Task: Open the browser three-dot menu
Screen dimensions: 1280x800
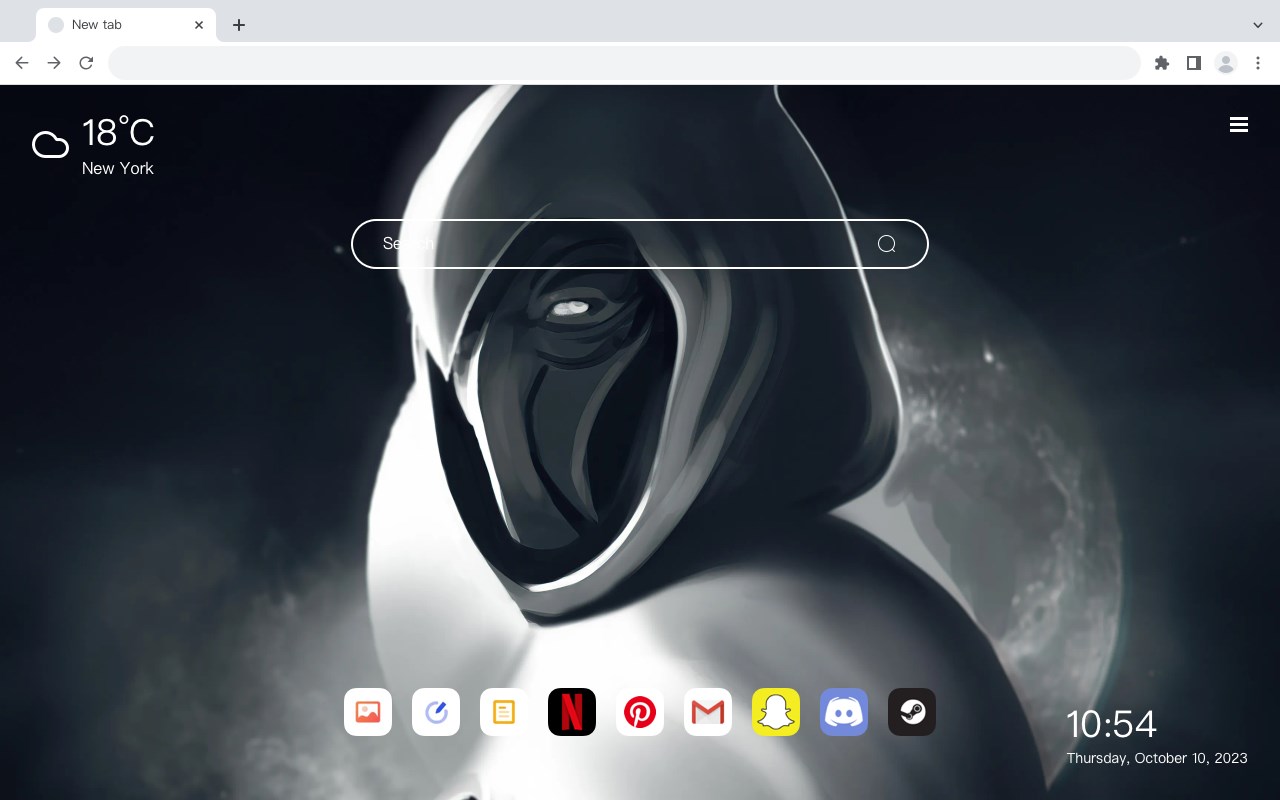Action: 1258,63
